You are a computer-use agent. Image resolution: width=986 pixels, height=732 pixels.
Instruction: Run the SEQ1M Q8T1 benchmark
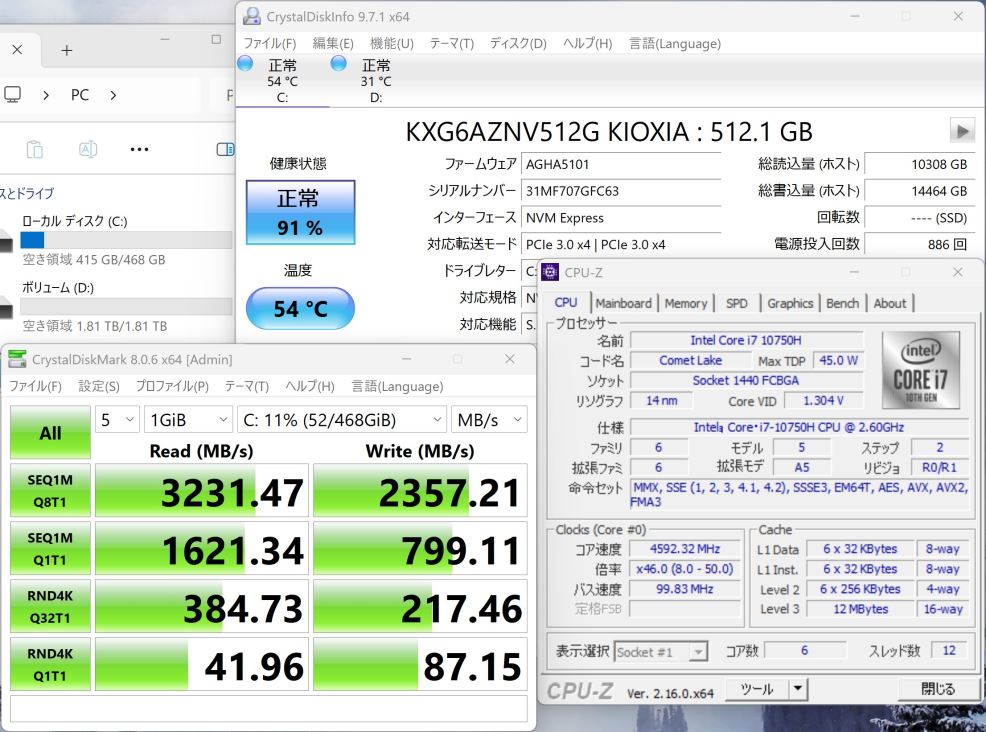click(50, 491)
